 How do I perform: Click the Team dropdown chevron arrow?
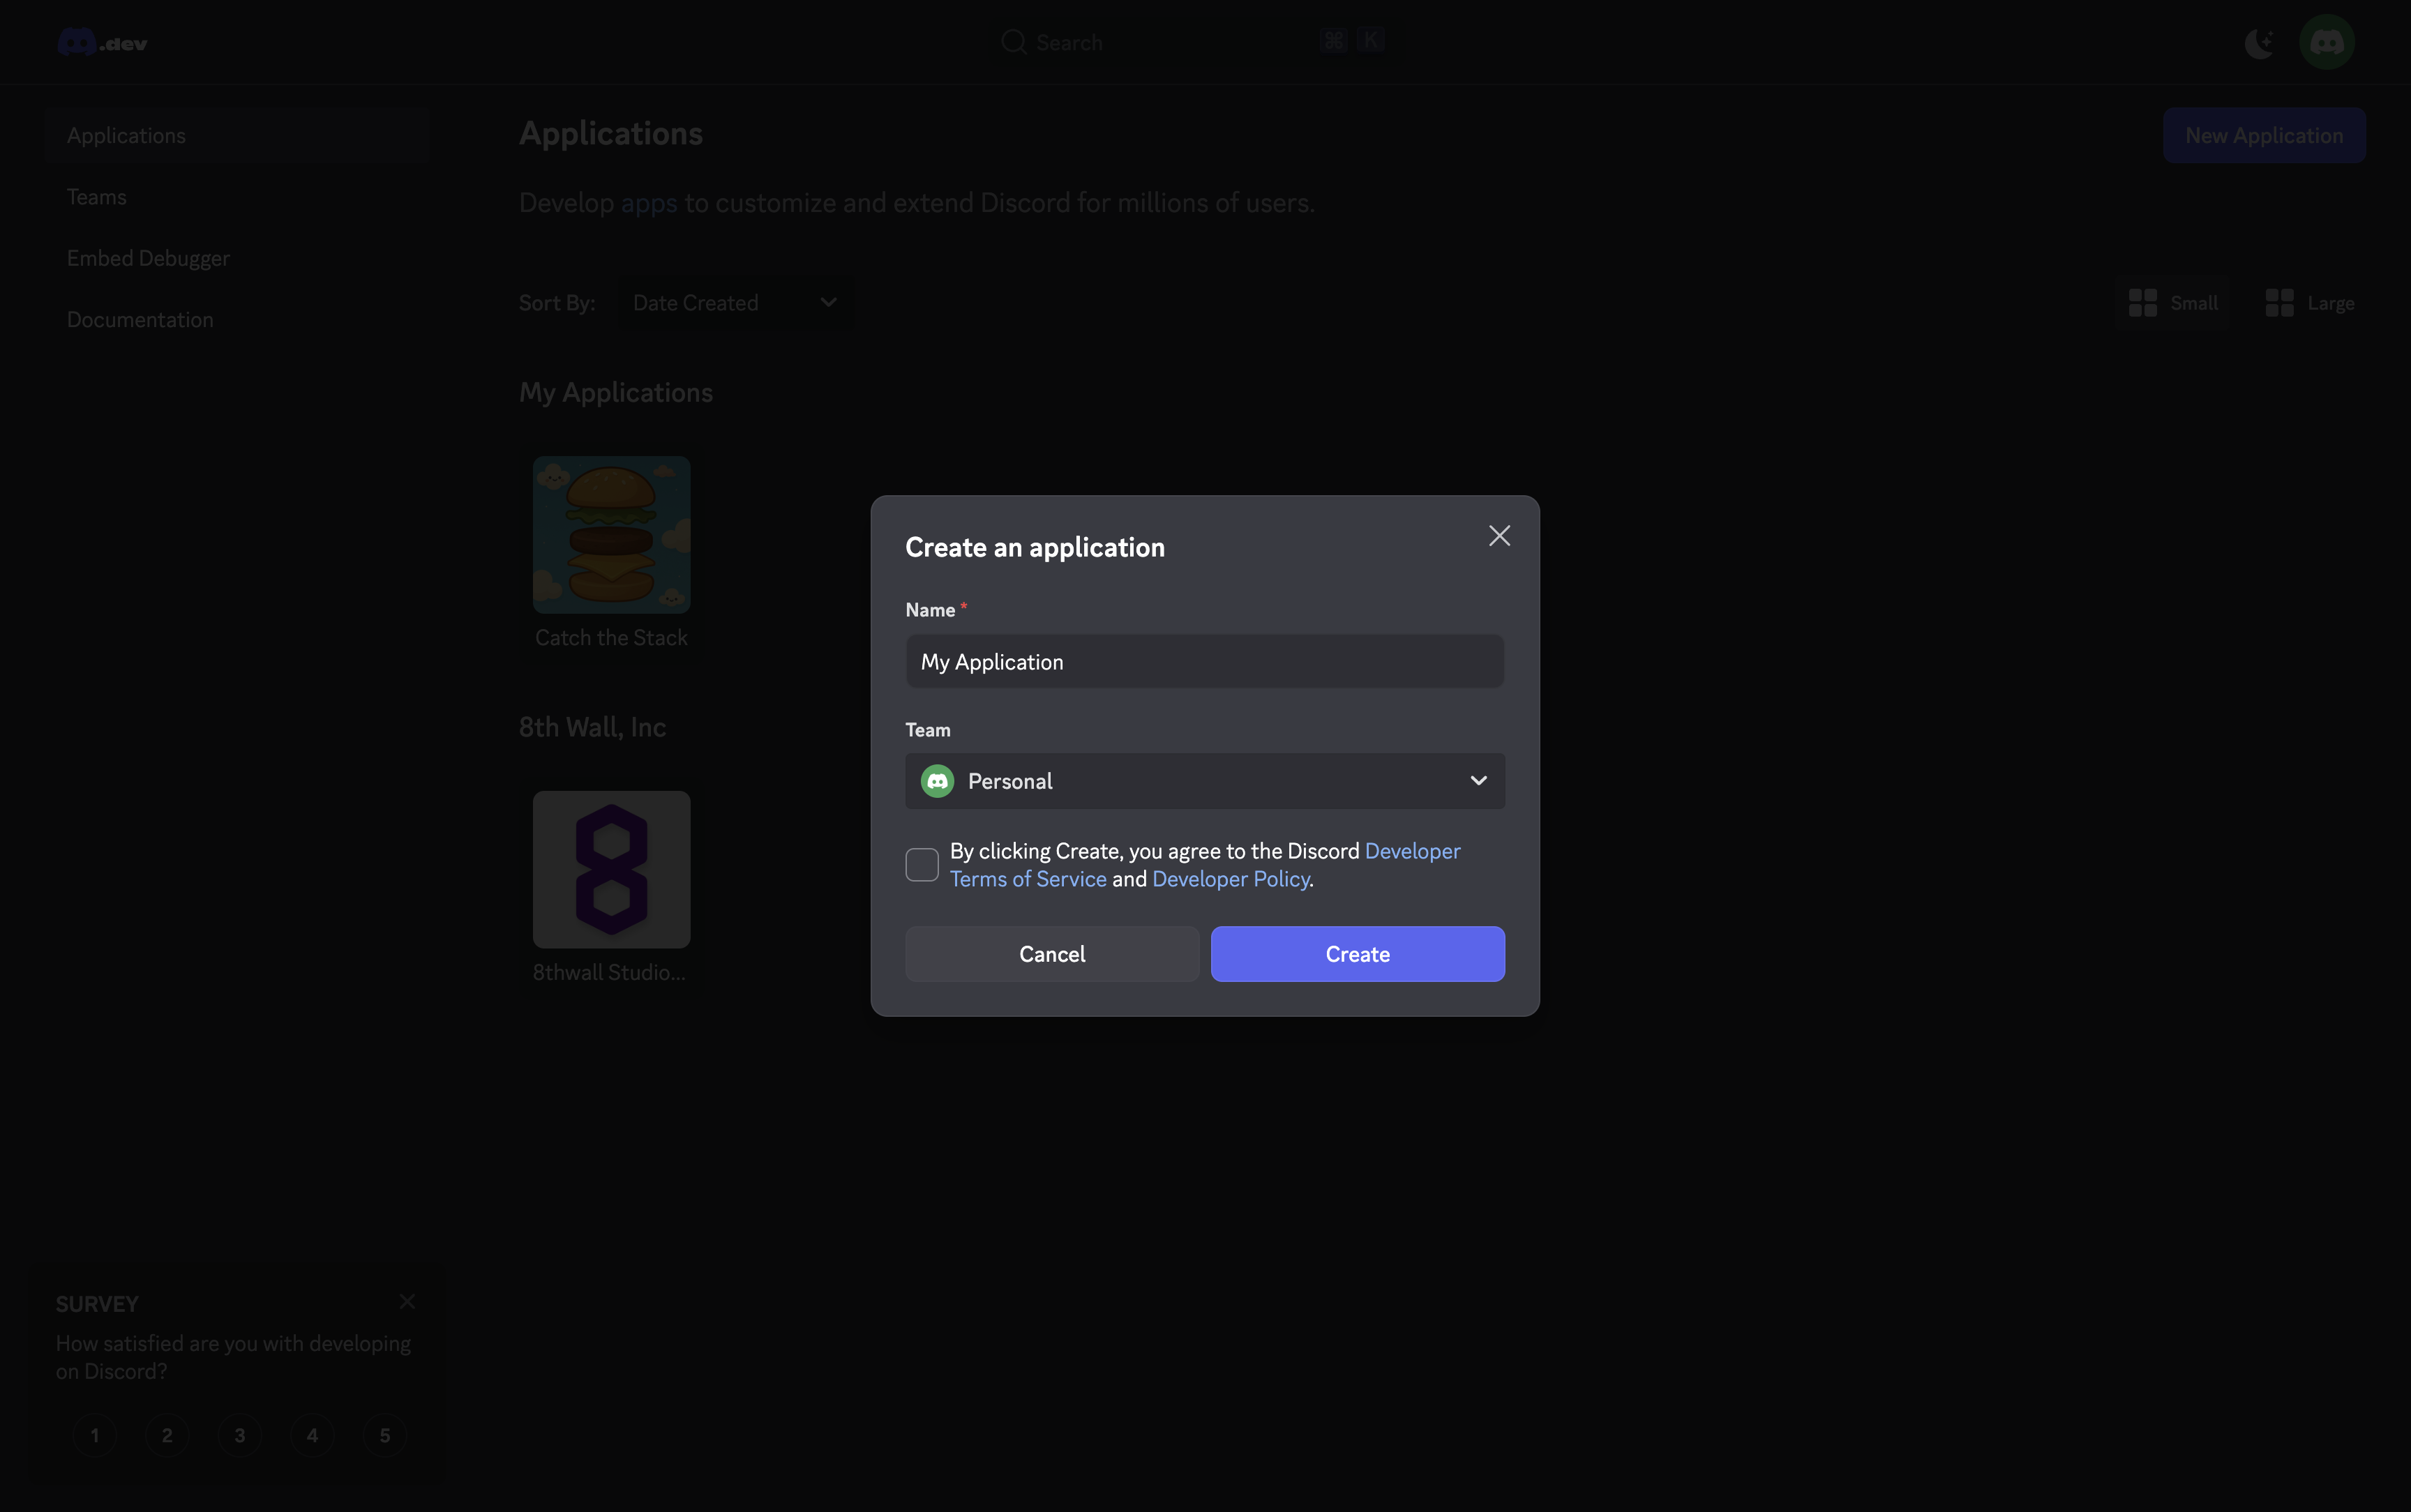(x=1478, y=781)
